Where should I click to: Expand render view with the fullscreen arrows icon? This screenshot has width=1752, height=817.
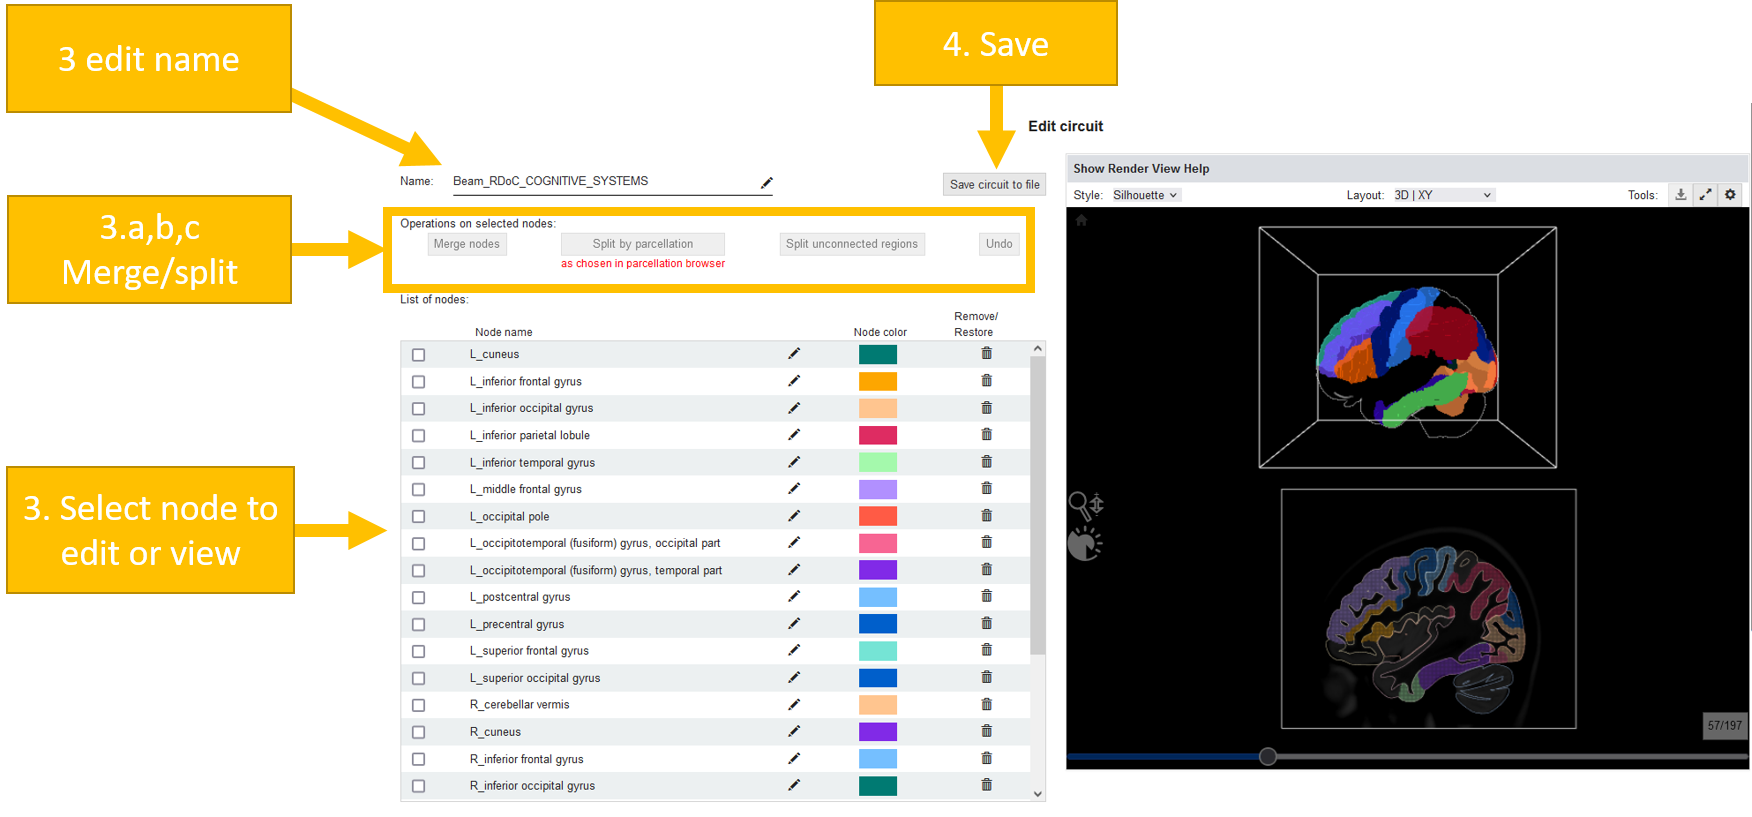click(x=1705, y=195)
